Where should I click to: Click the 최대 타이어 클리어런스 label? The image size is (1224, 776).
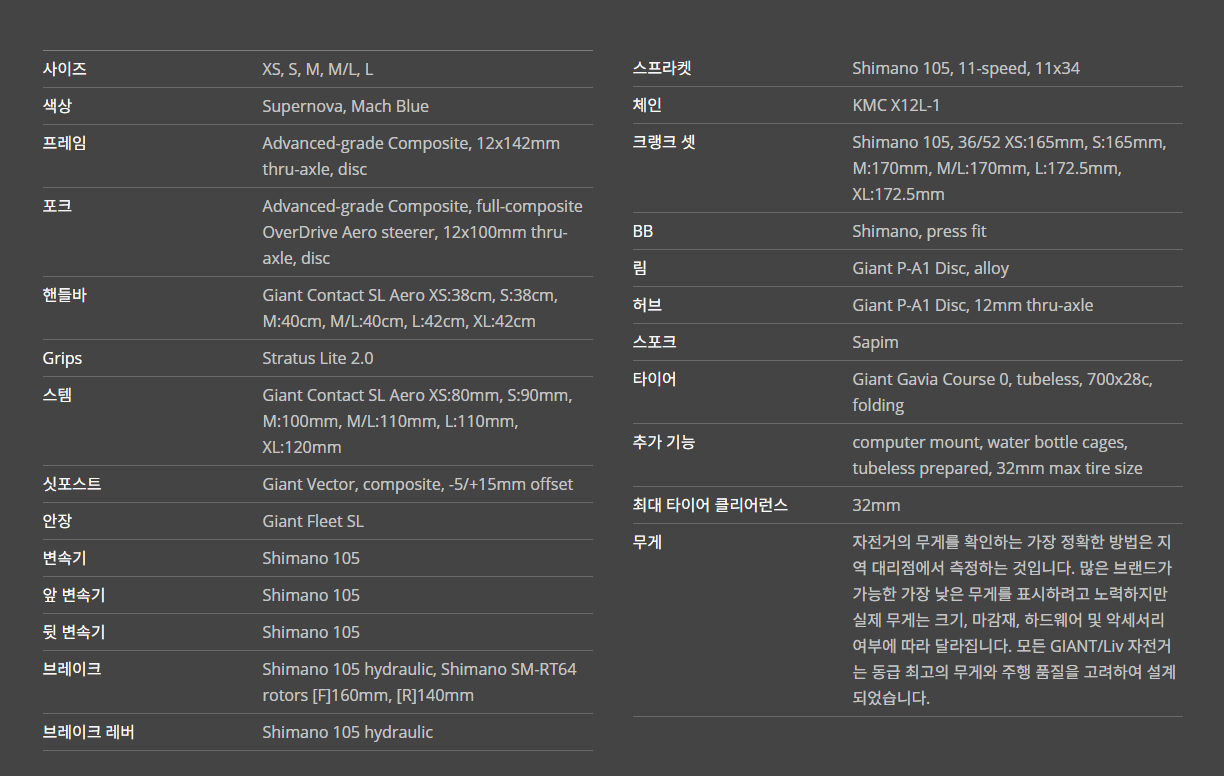pos(710,505)
